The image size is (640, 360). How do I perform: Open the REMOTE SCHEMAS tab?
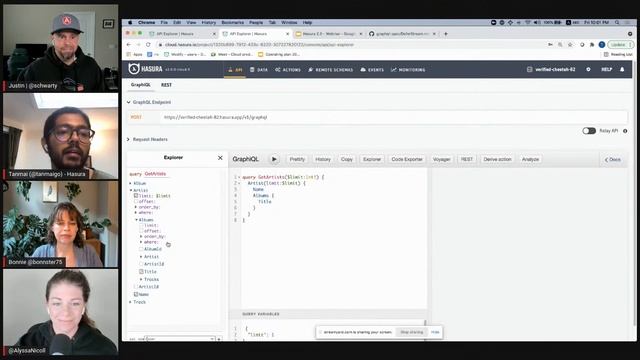point(331,70)
